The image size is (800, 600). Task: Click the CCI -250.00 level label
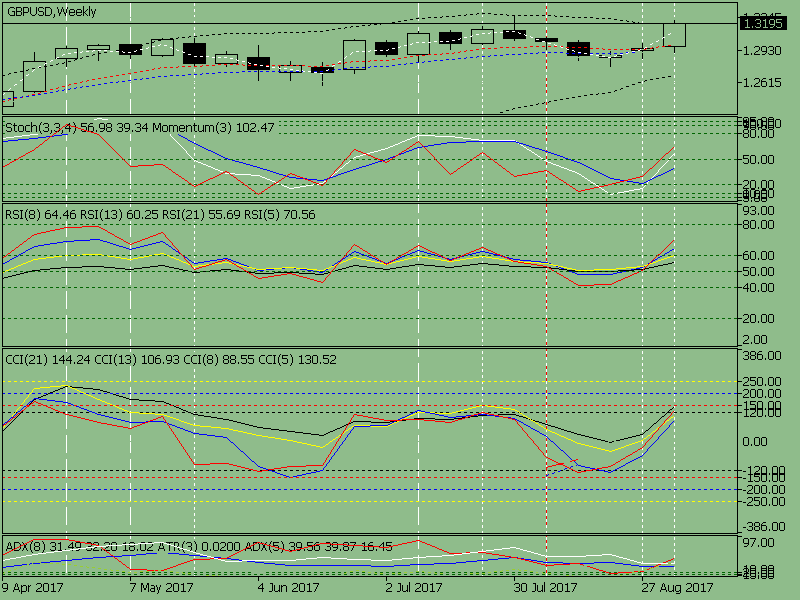click(763, 502)
